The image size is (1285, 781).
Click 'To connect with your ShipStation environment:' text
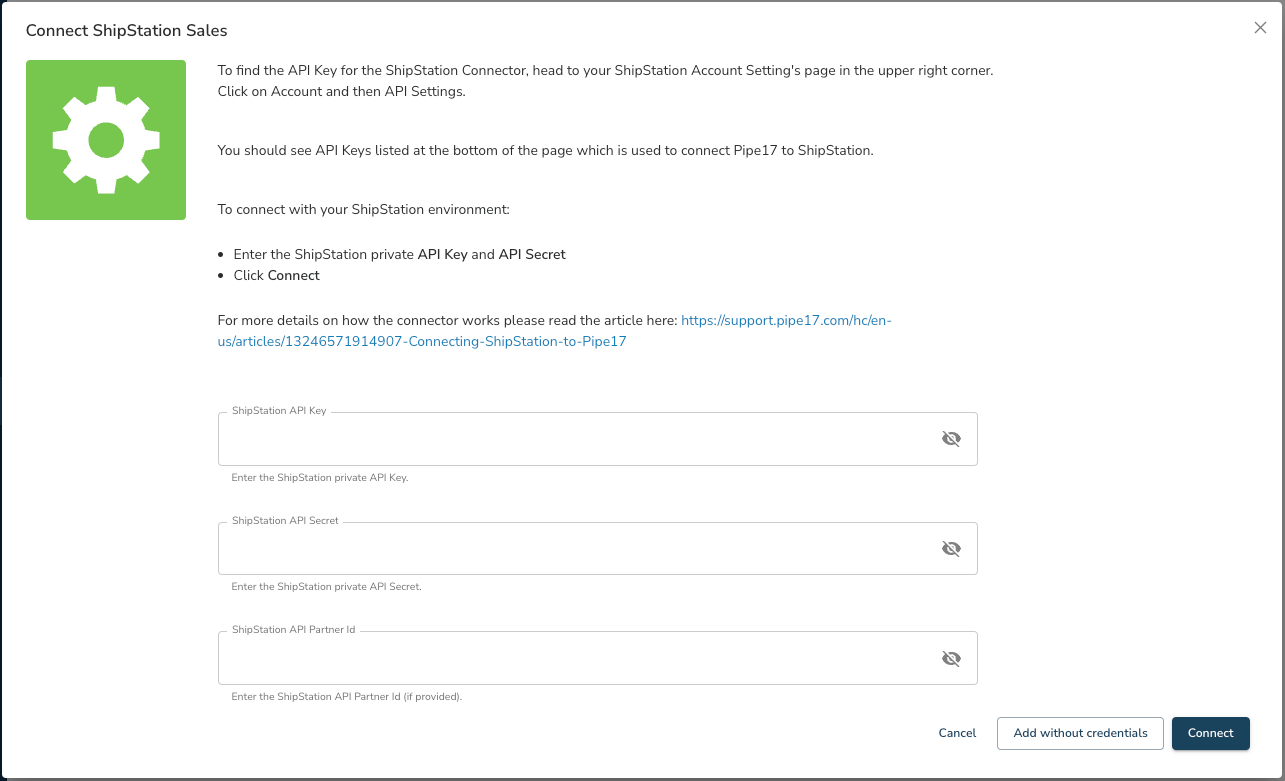click(364, 210)
